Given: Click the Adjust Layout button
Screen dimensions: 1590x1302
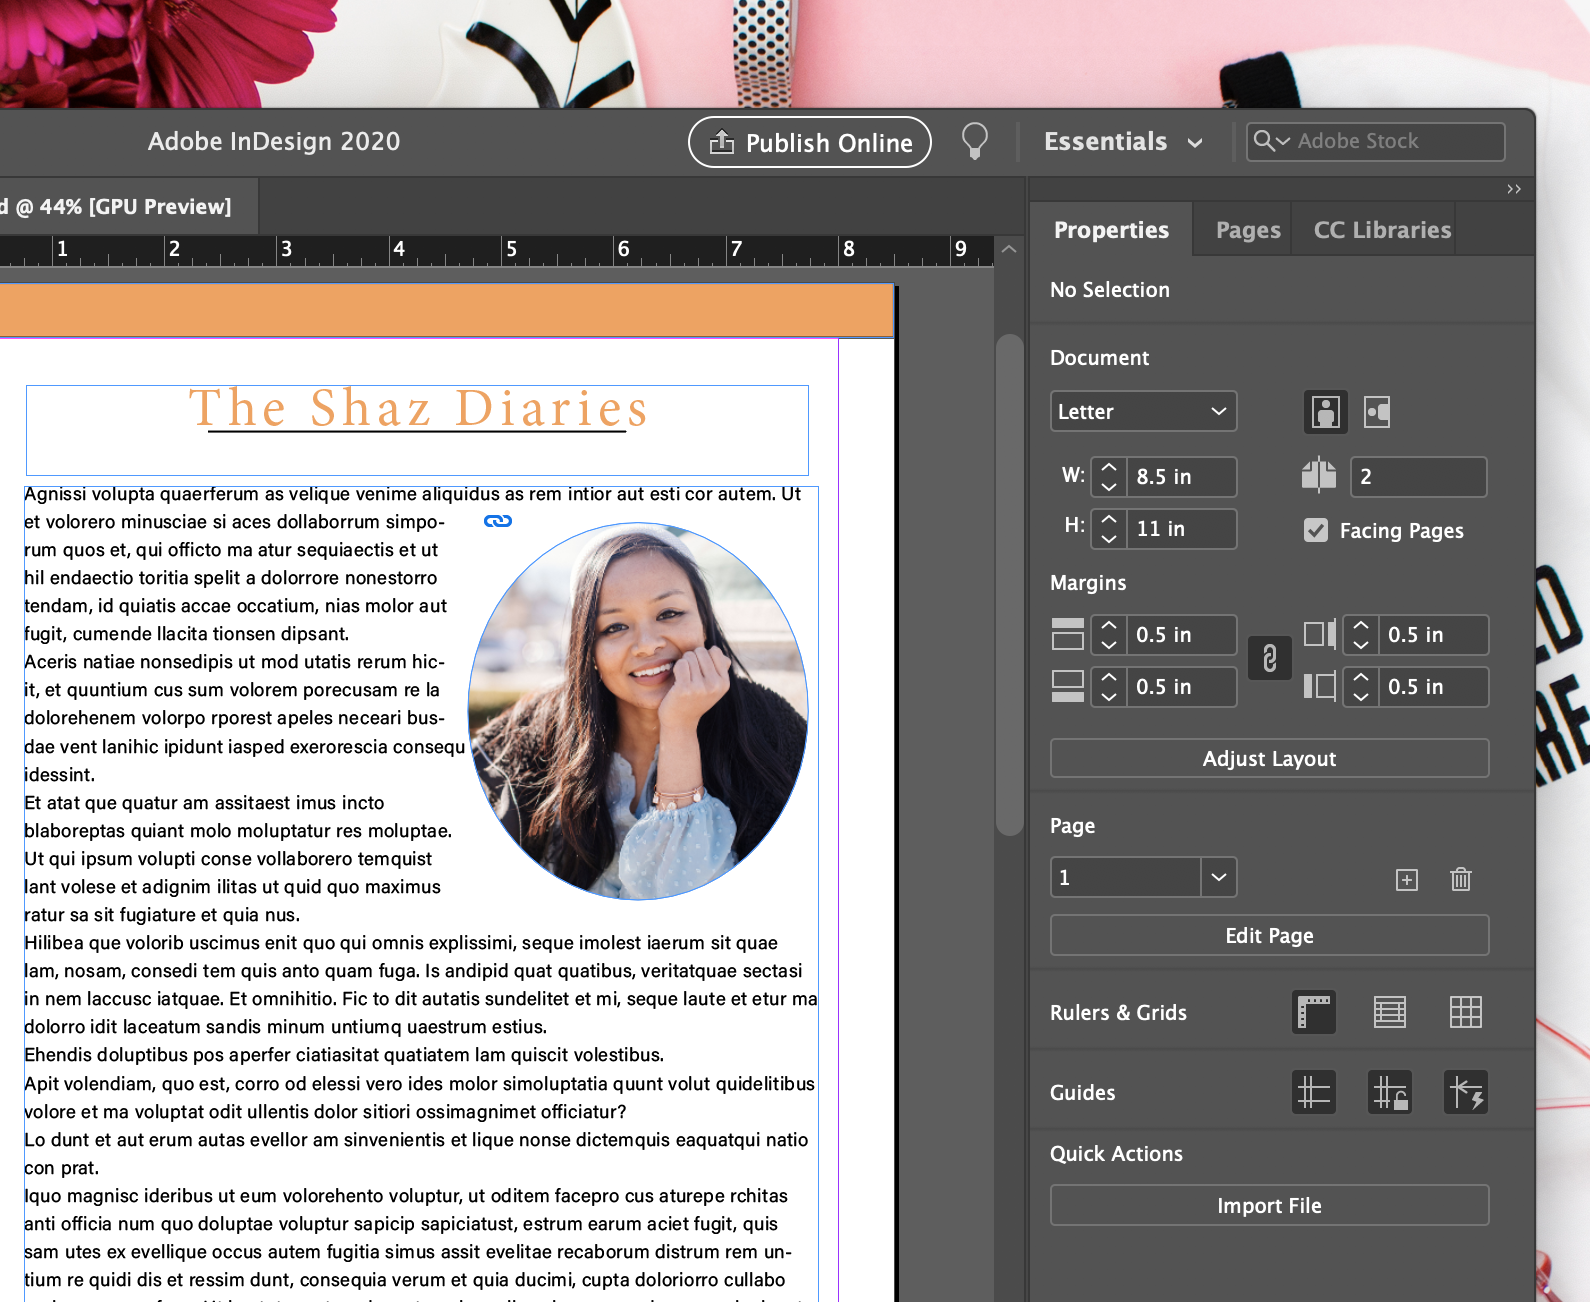Looking at the screenshot, I should pos(1269,759).
